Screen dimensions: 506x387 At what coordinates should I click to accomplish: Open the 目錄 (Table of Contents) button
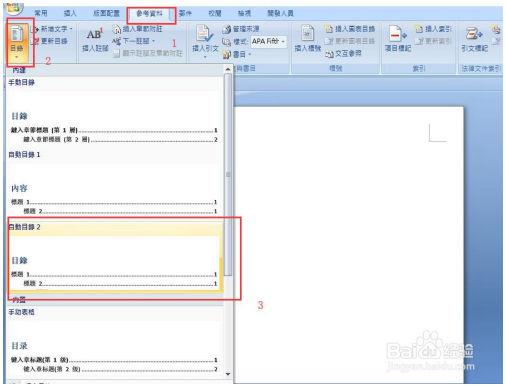[17, 41]
